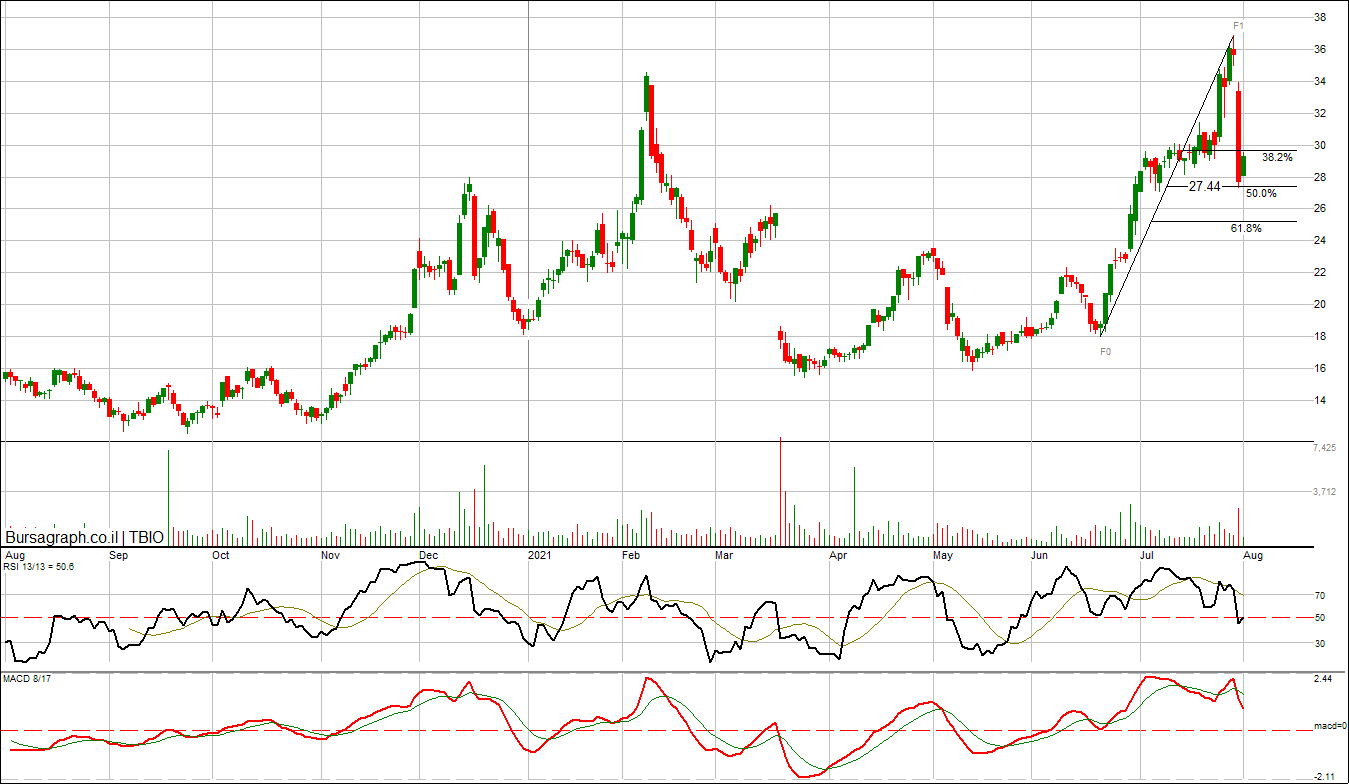Click the Mar month label on the time axis

pyautogui.click(x=724, y=554)
